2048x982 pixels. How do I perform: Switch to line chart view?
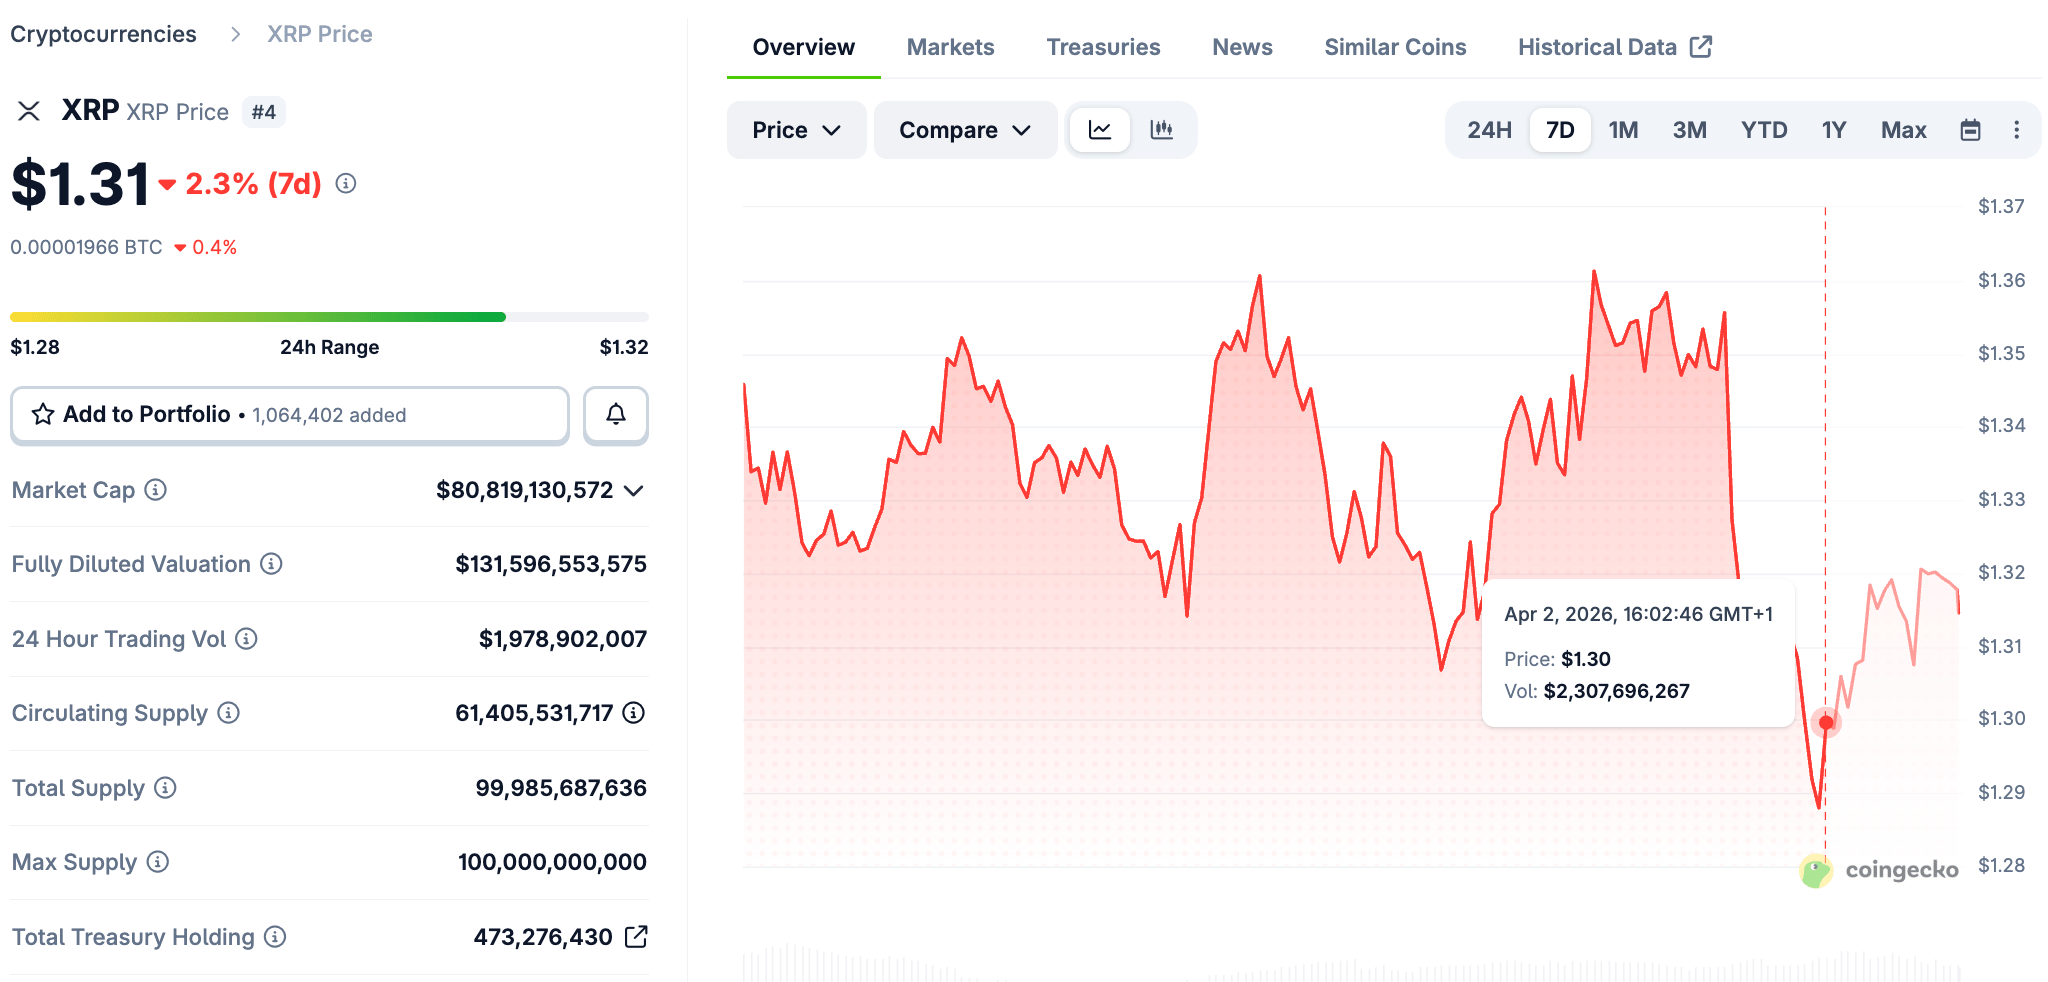click(1100, 130)
